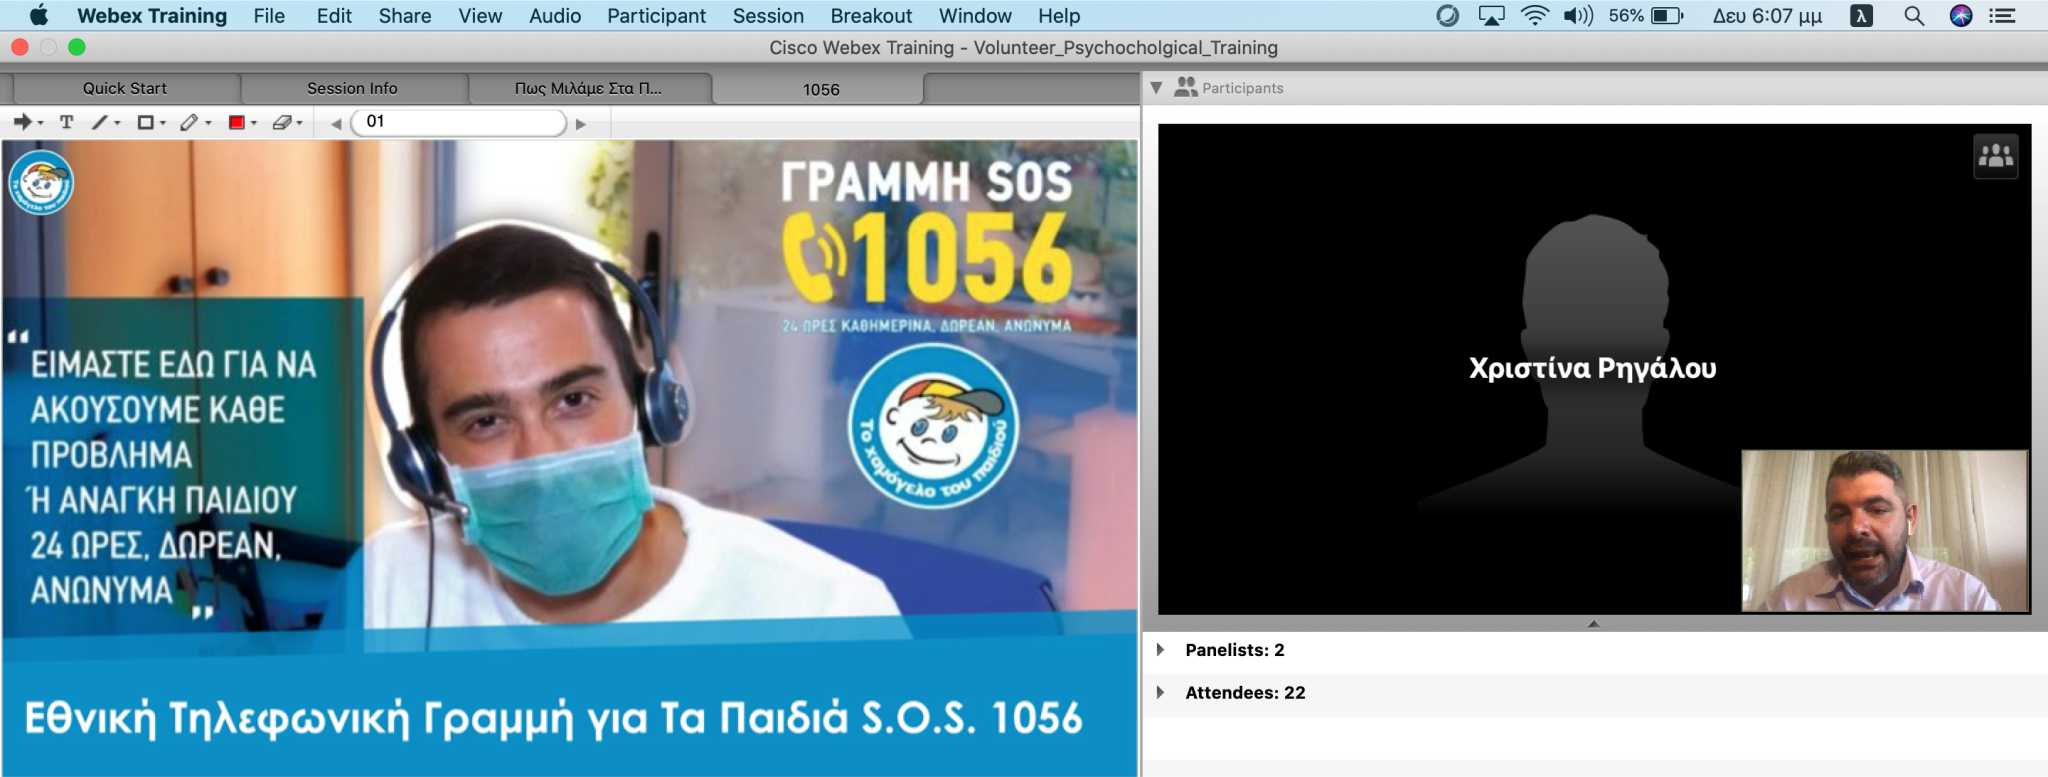The width and height of the screenshot is (2048, 777).
Task: Click the lambda input source icon
Action: pos(1861,15)
